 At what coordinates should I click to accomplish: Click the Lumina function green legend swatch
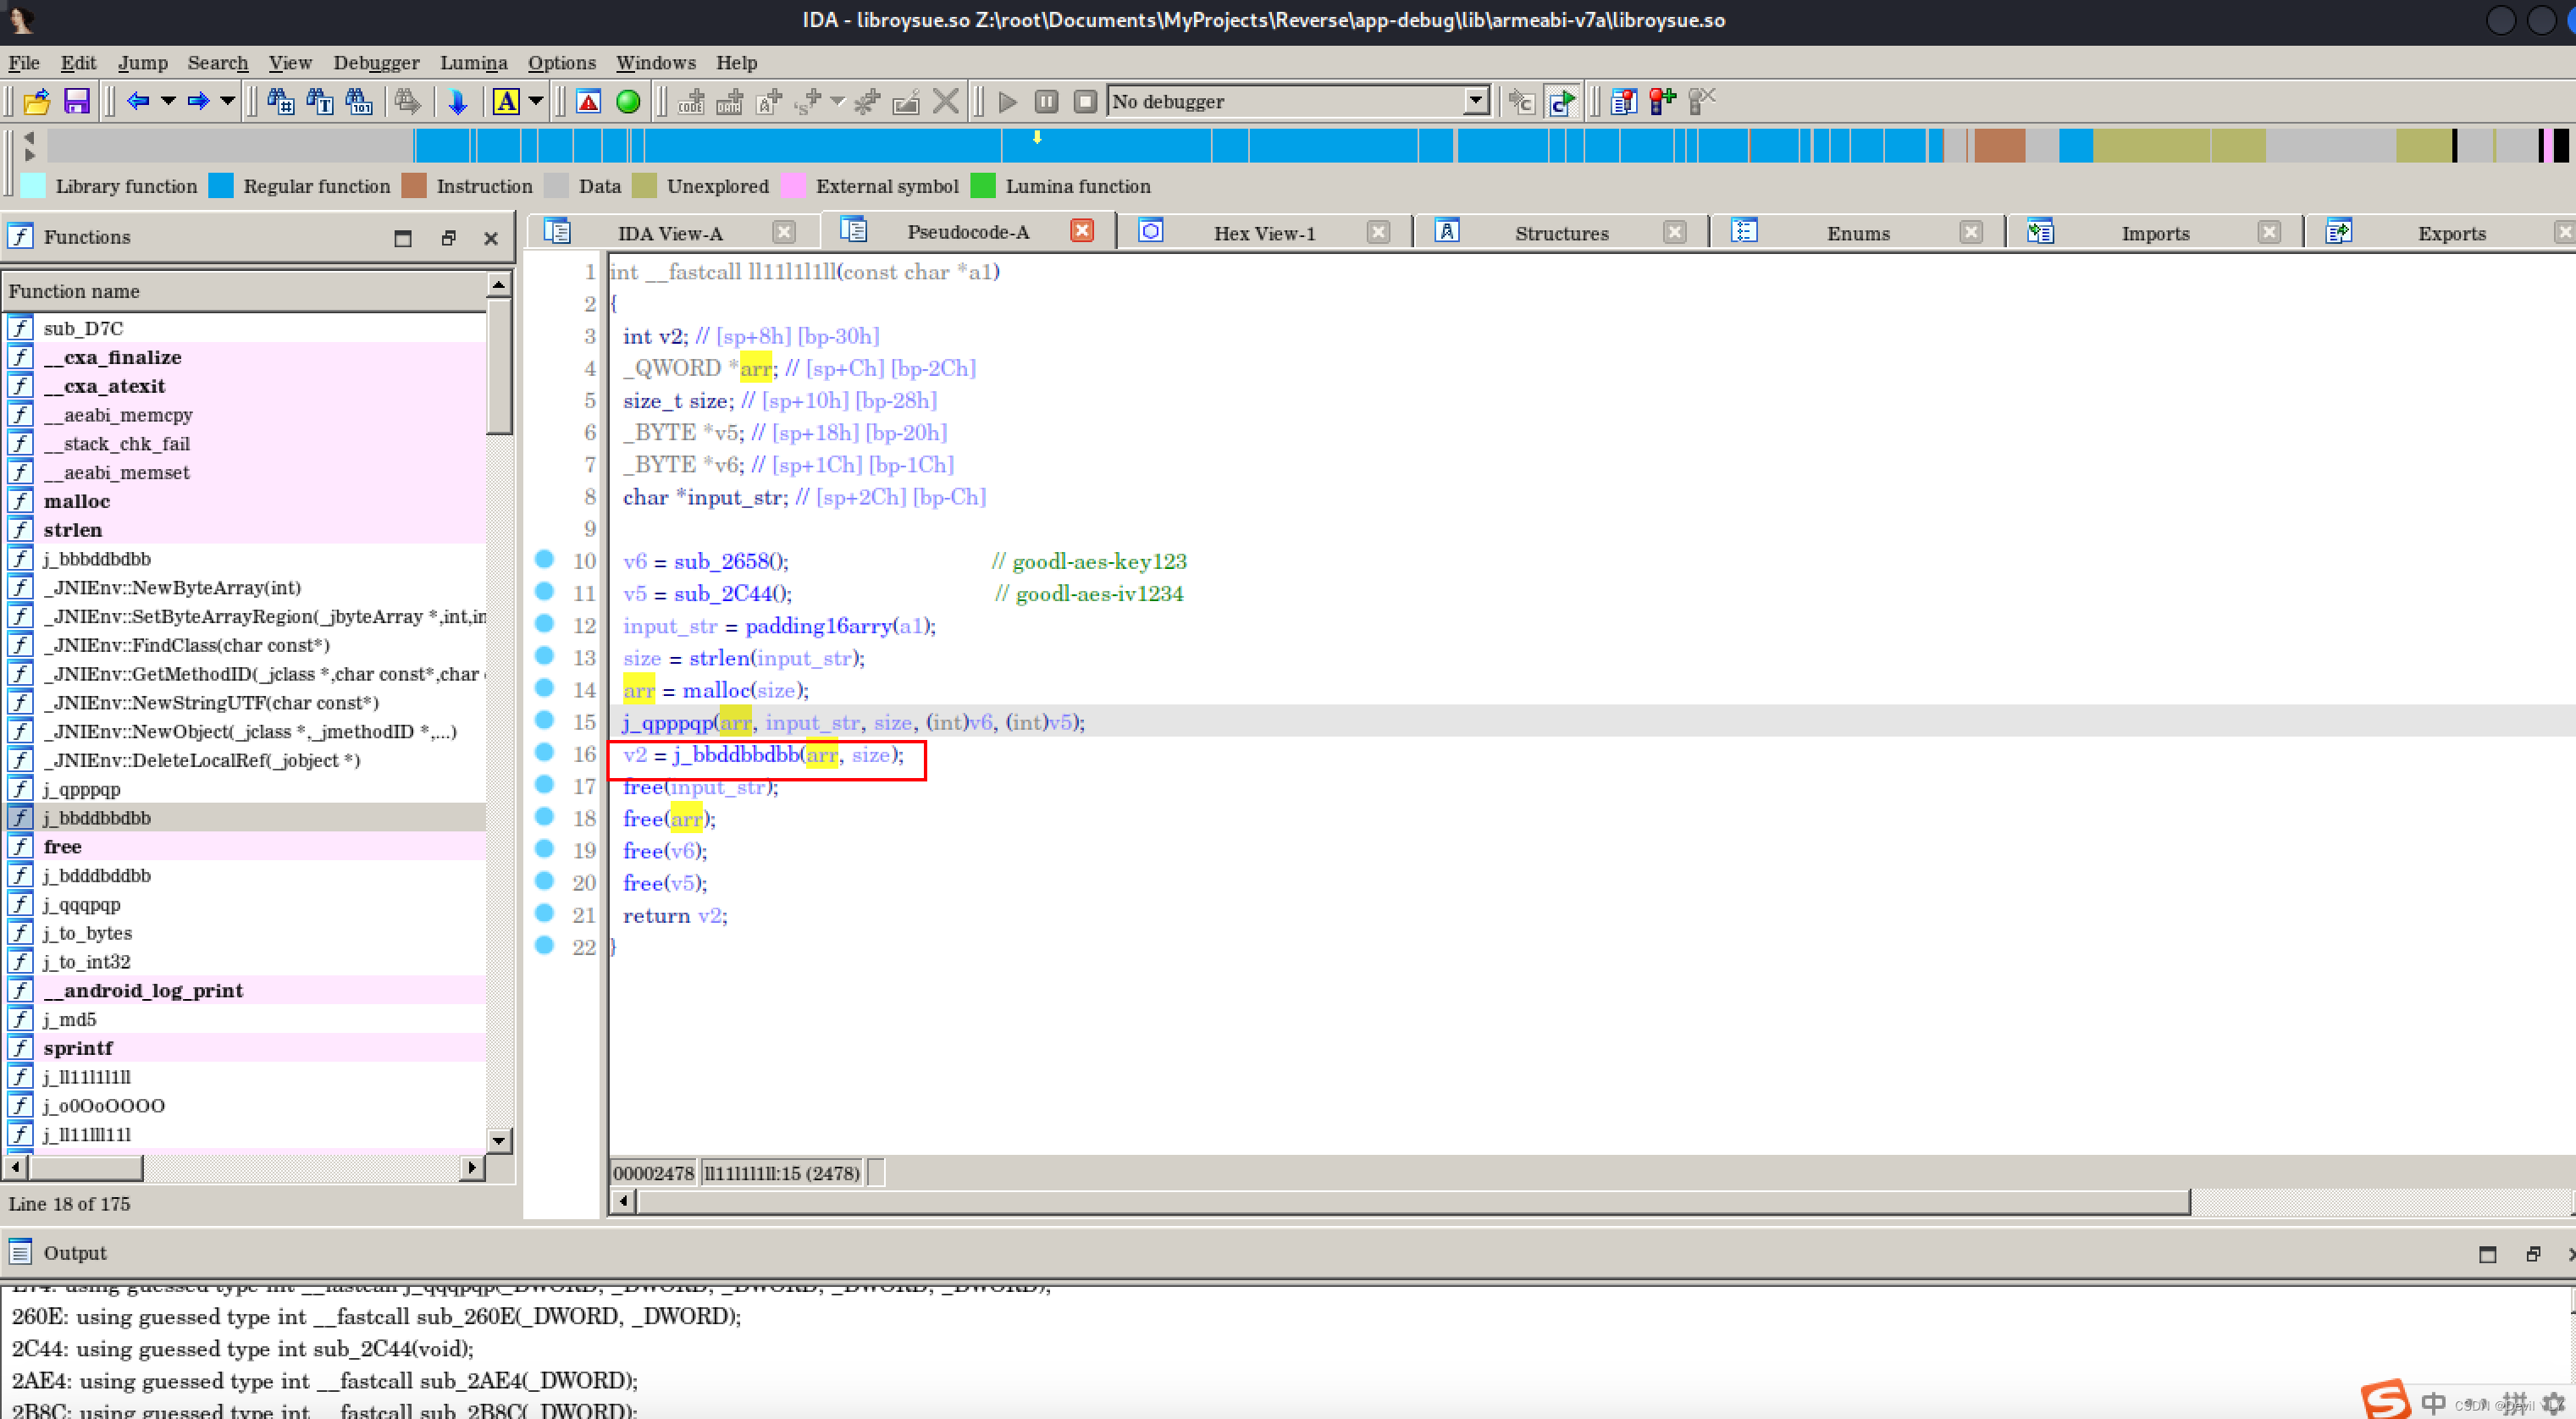tap(983, 186)
